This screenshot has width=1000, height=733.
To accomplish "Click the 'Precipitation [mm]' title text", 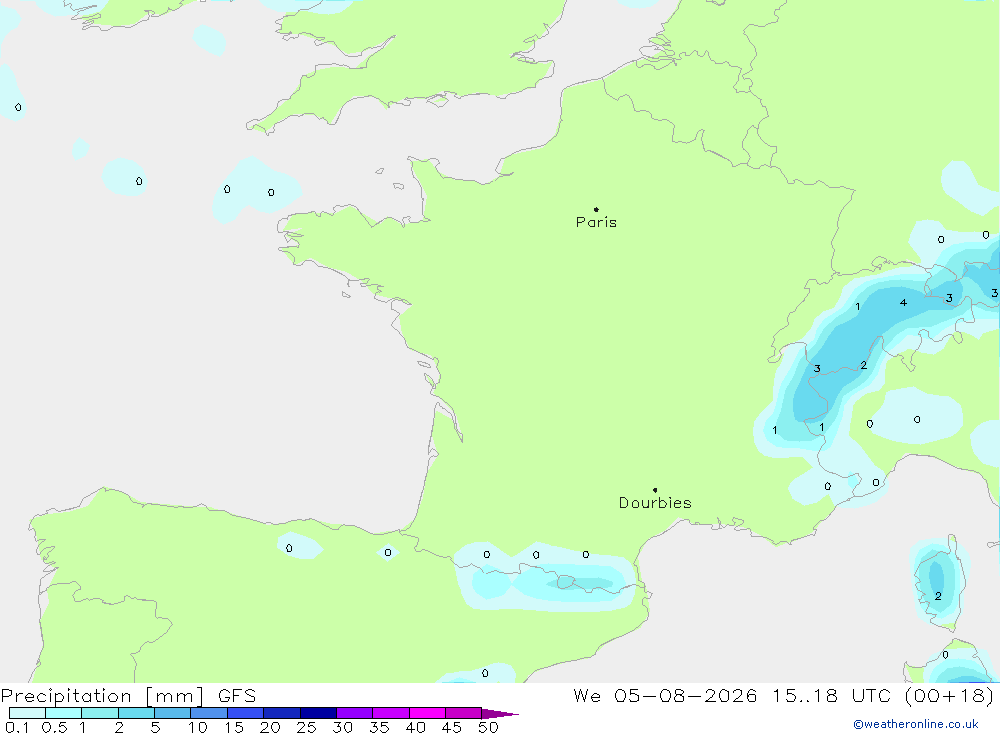I will [103, 696].
